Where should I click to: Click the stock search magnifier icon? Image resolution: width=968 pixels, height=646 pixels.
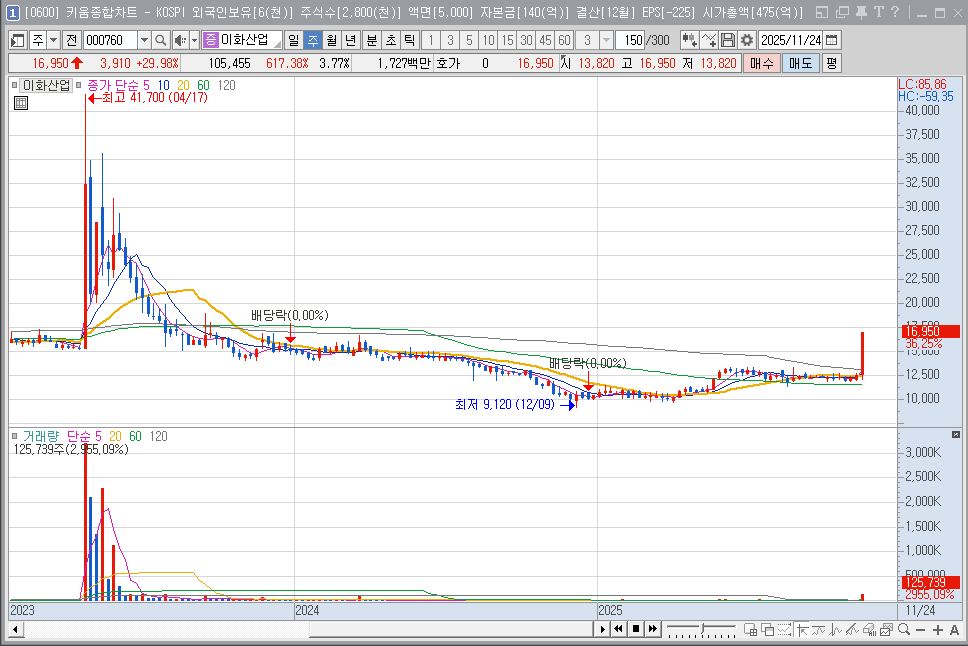(161, 40)
